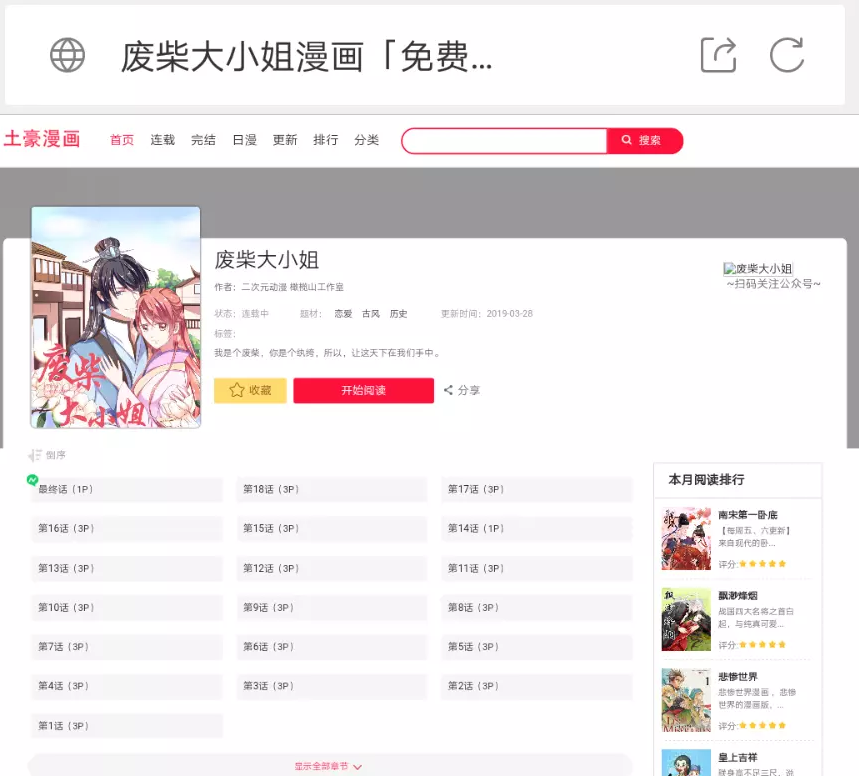
Task: Click the refresh icon to reload the page
Action: [789, 56]
